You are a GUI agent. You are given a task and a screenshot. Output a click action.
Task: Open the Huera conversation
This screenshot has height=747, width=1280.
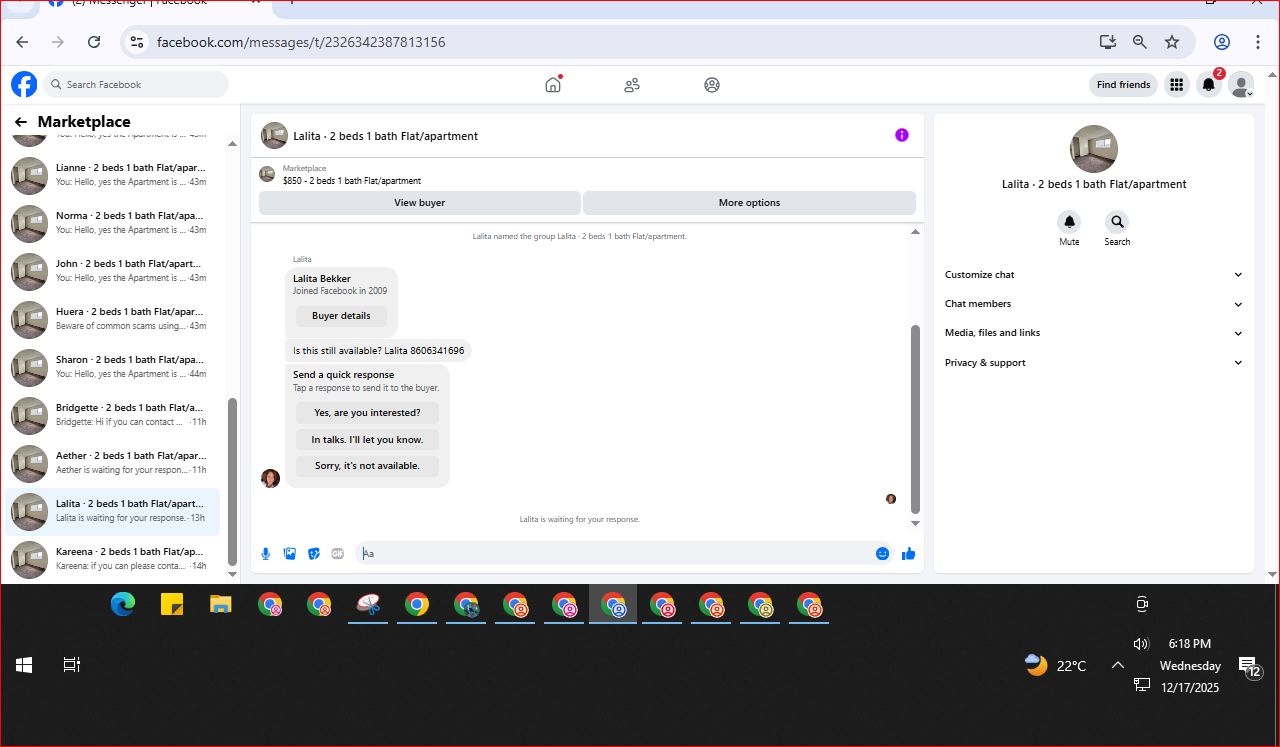point(113,319)
